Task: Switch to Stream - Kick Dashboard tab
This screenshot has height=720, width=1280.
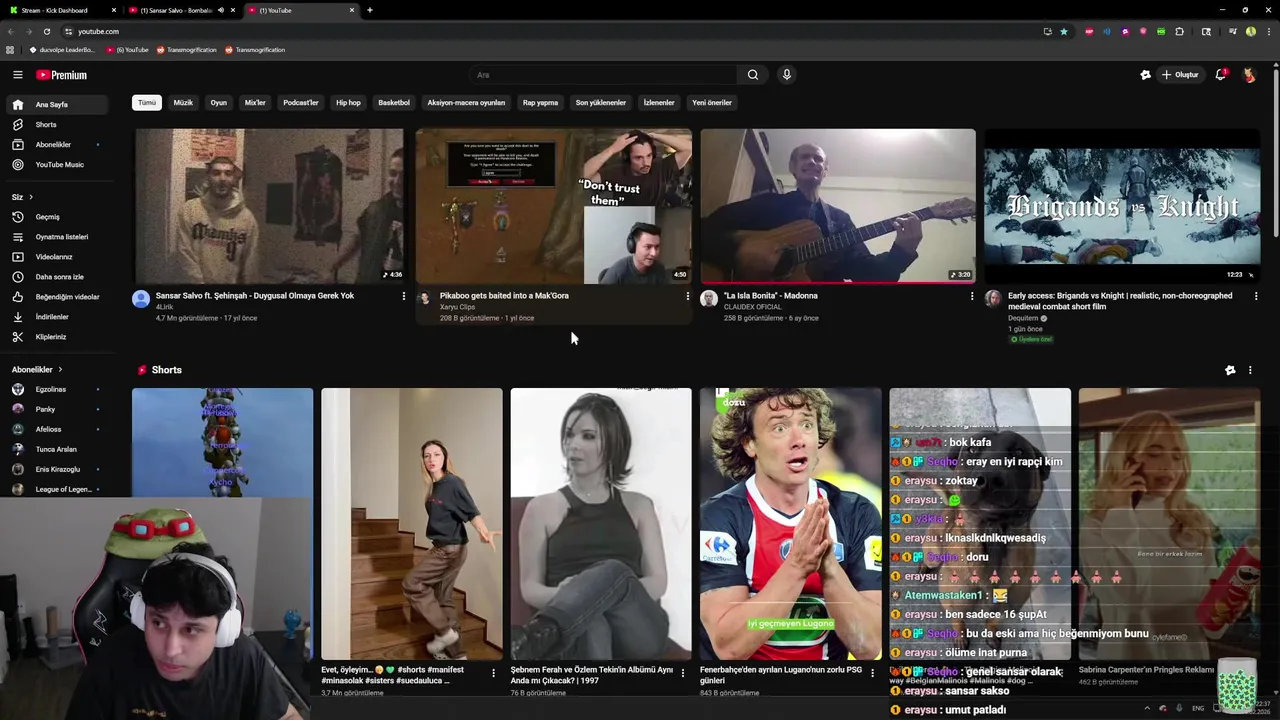Action: click(x=60, y=10)
